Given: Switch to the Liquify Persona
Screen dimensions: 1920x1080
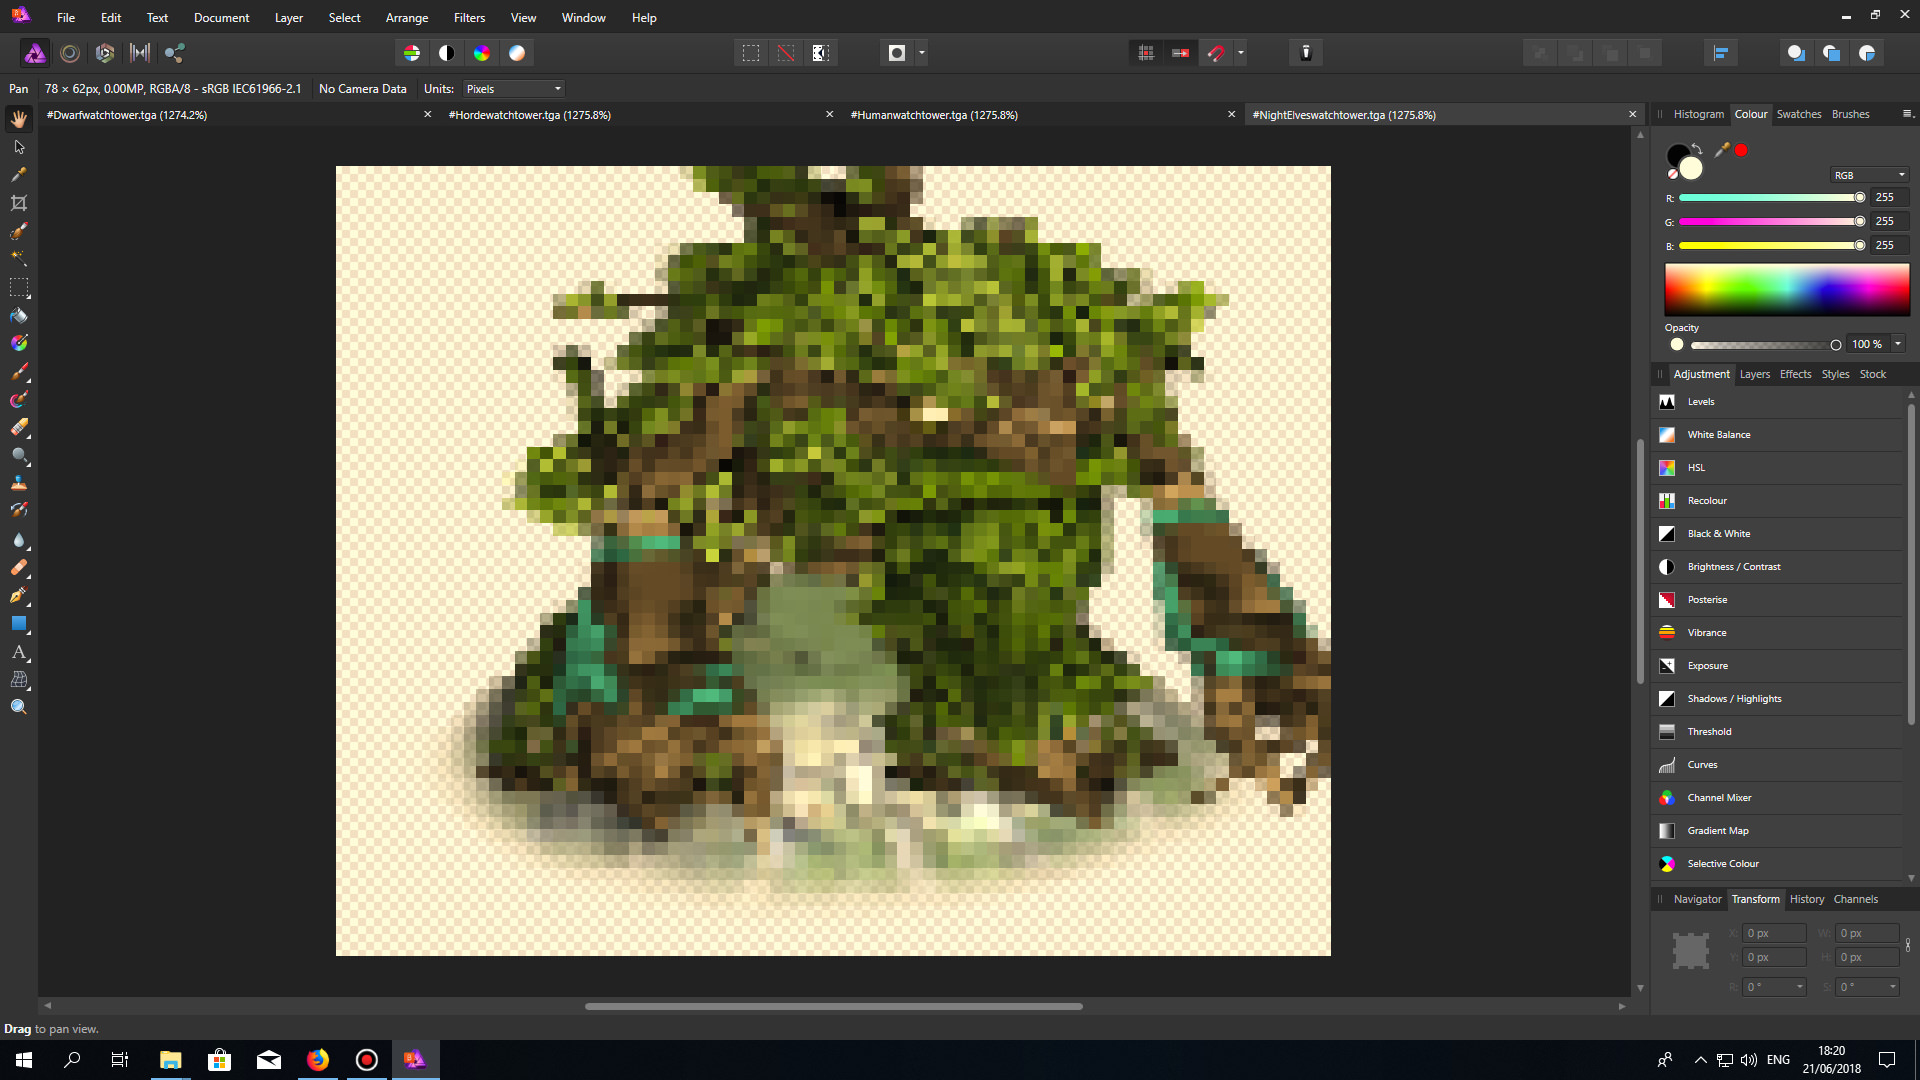Looking at the screenshot, I should pos(70,53).
